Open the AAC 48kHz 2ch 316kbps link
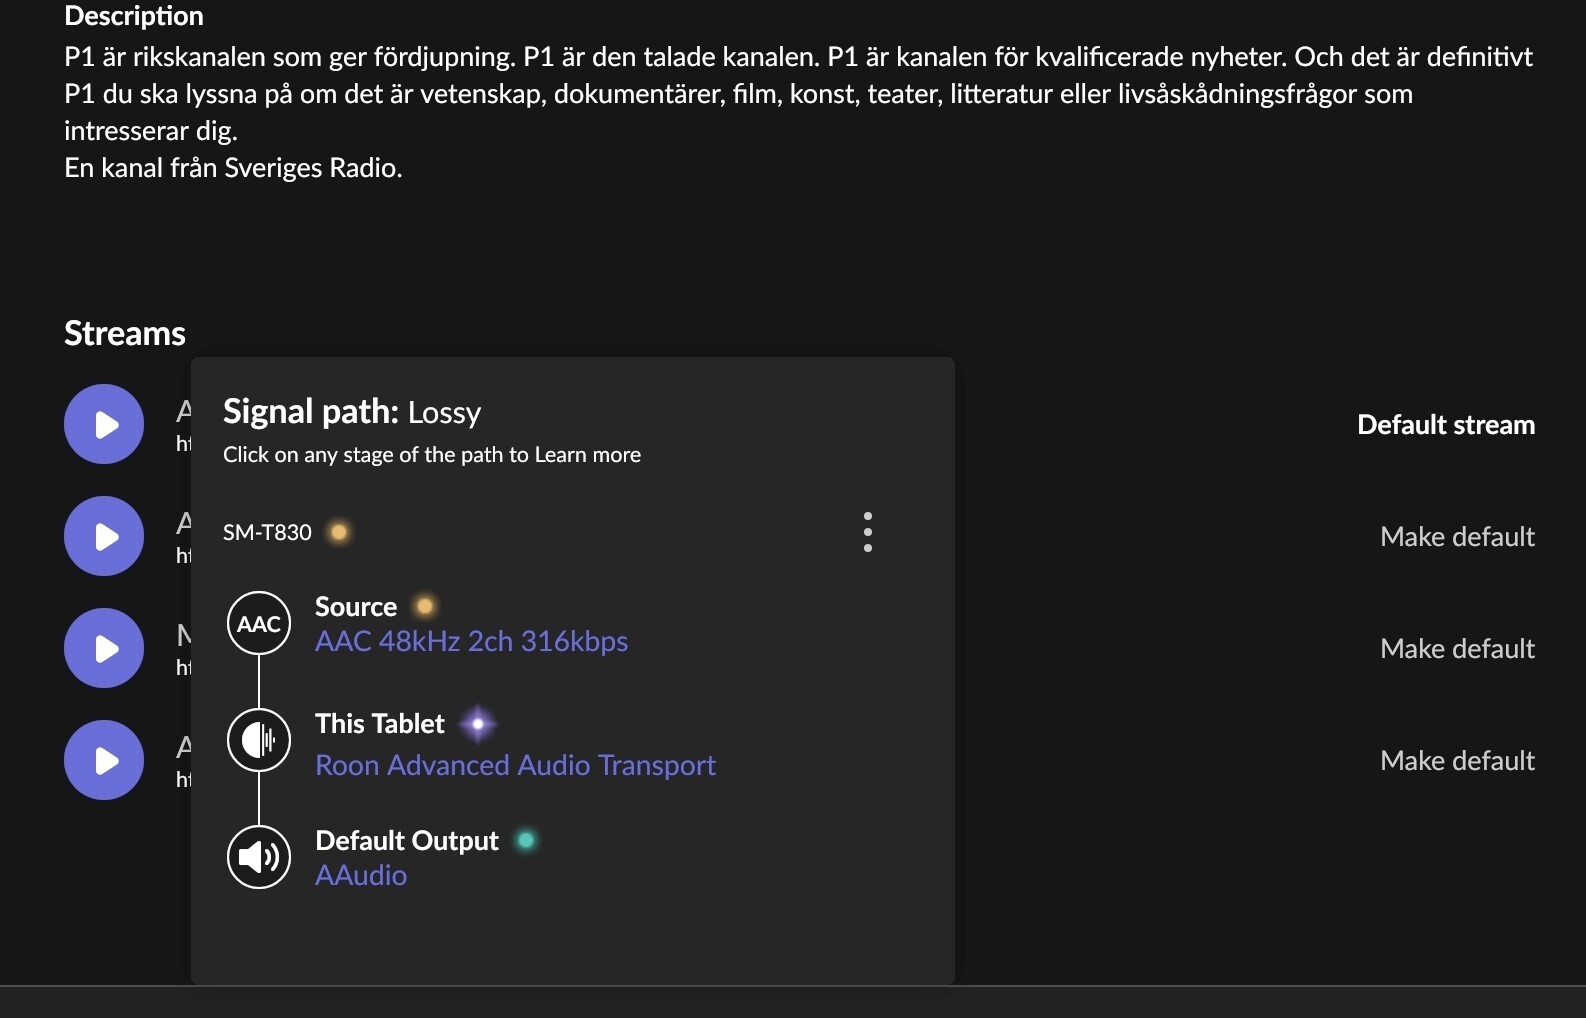 pyautogui.click(x=471, y=641)
